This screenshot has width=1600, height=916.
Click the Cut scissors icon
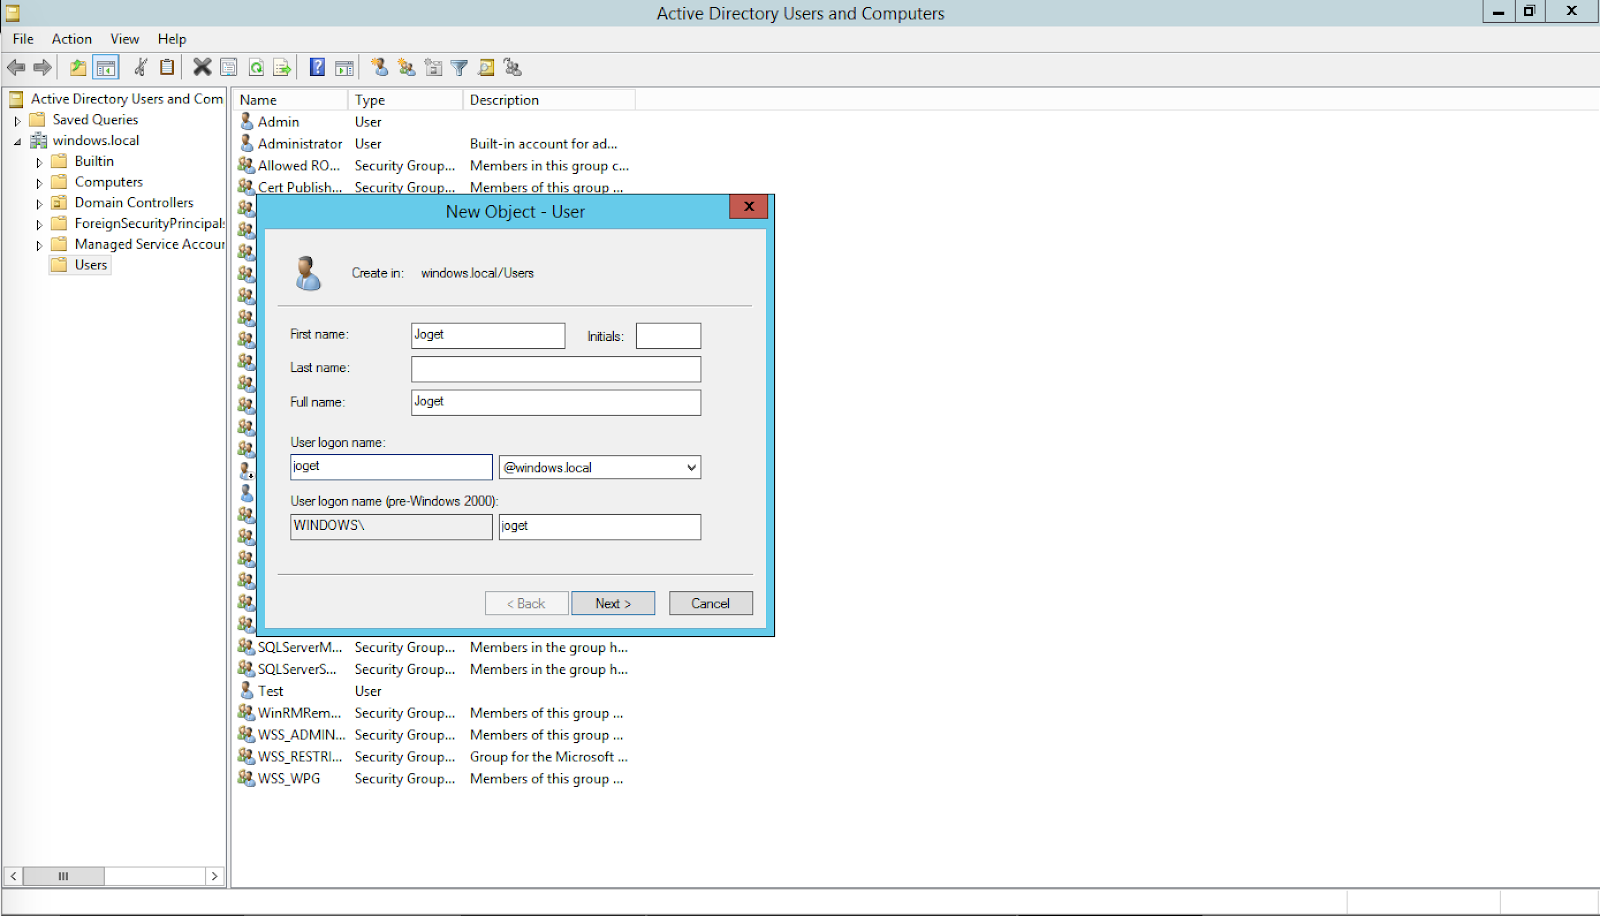click(141, 67)
